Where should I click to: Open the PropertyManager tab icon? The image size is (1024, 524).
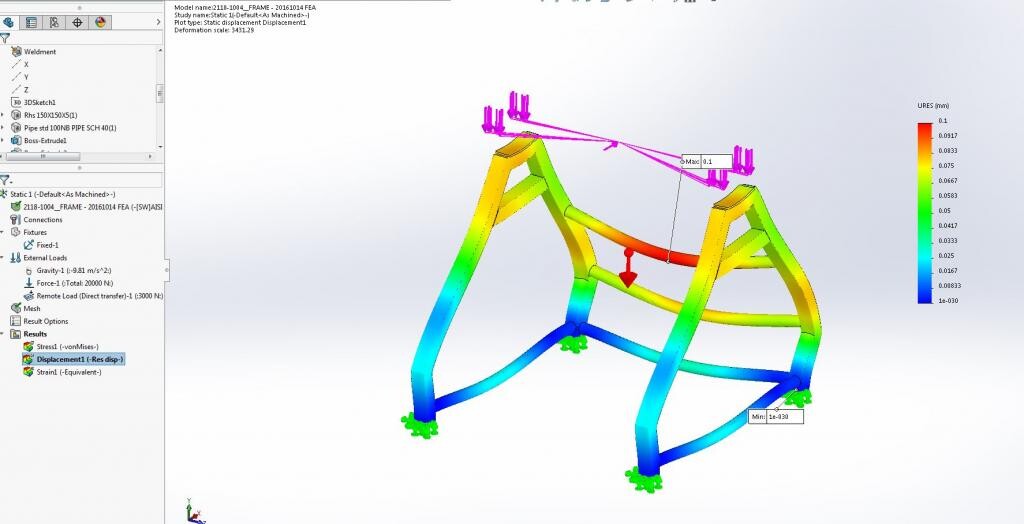click(32, 21)
